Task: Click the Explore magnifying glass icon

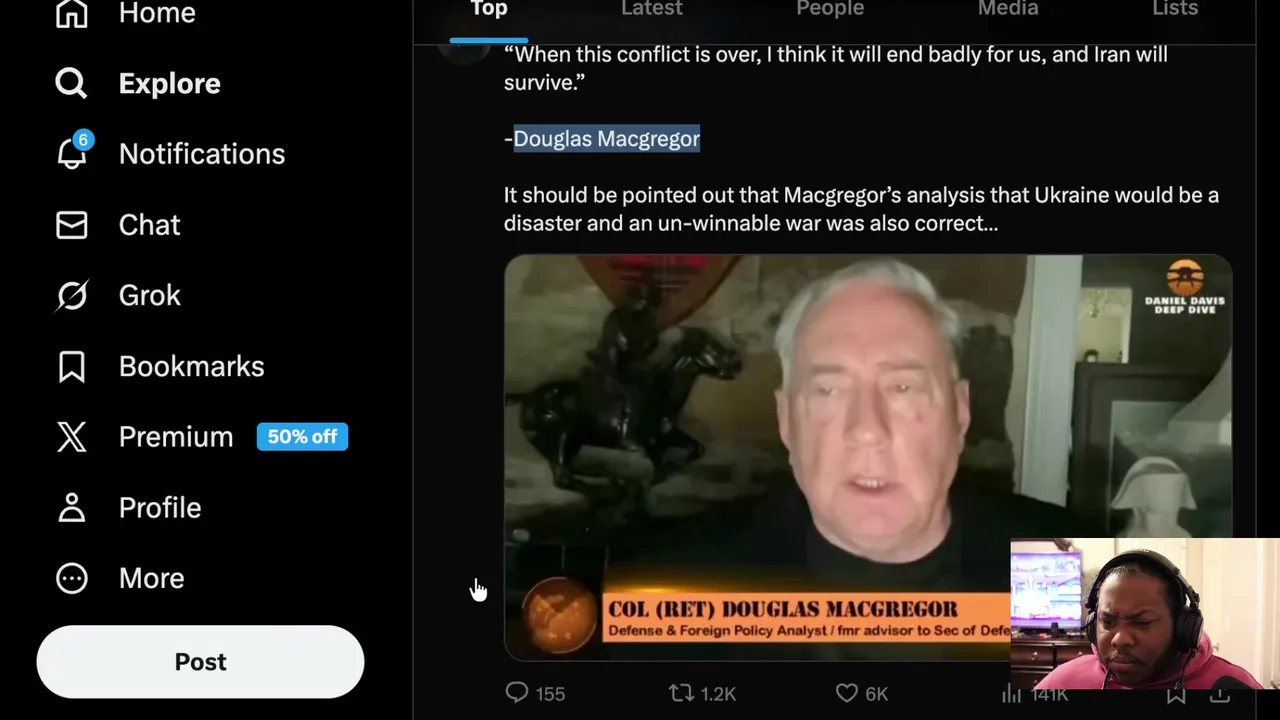Action: (71, 83)
